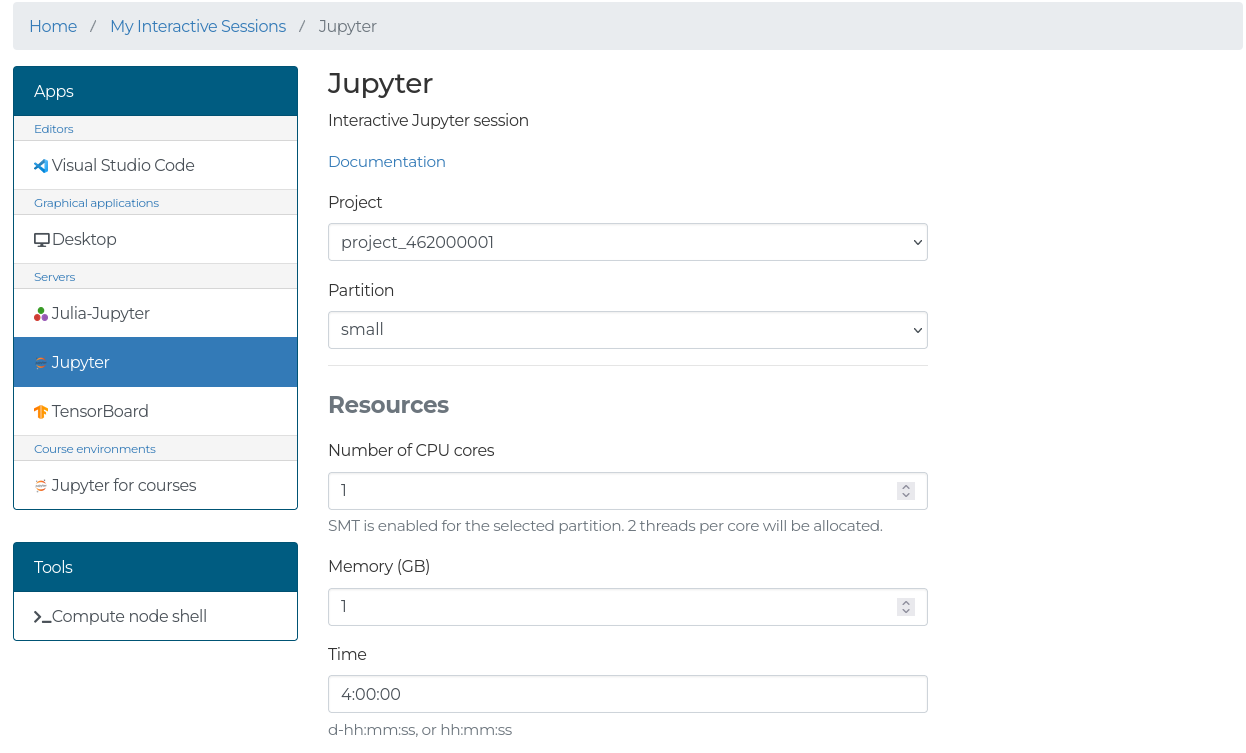Open the Project dropdown

click(x=627, y=241)
